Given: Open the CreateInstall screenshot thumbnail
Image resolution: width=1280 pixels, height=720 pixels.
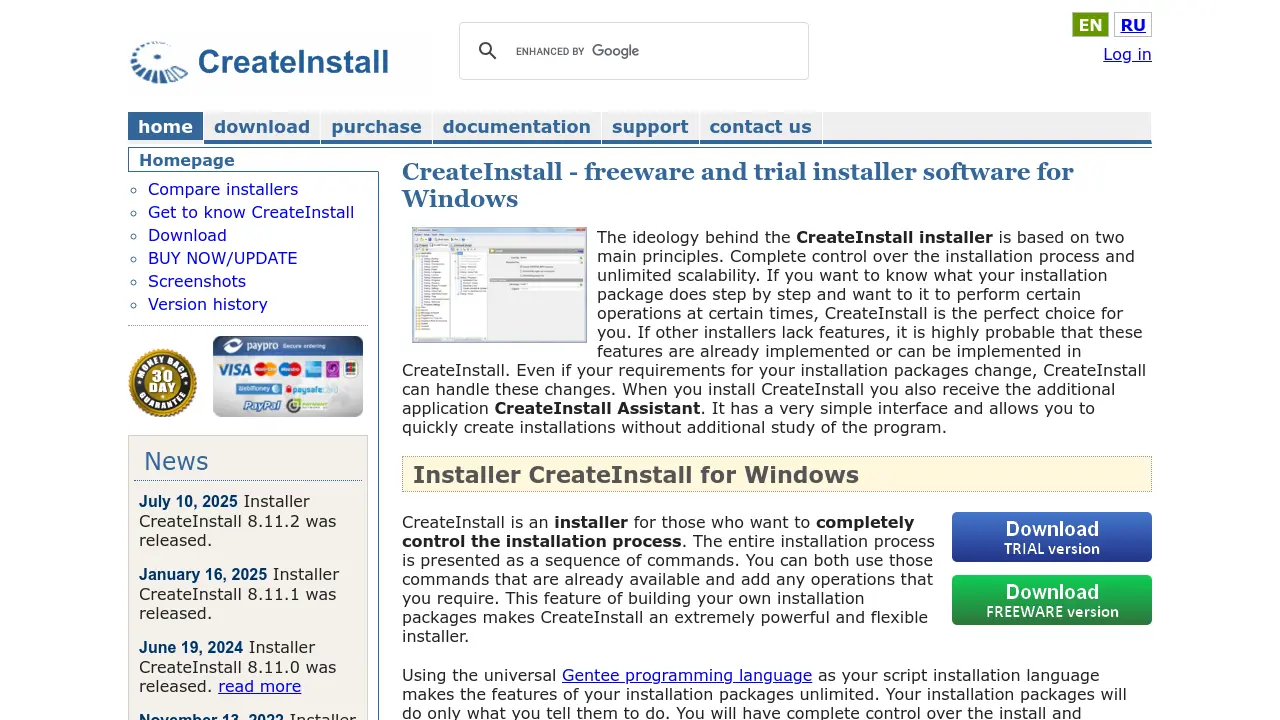Looking at the screenshot, I should (x=499, y=285).
